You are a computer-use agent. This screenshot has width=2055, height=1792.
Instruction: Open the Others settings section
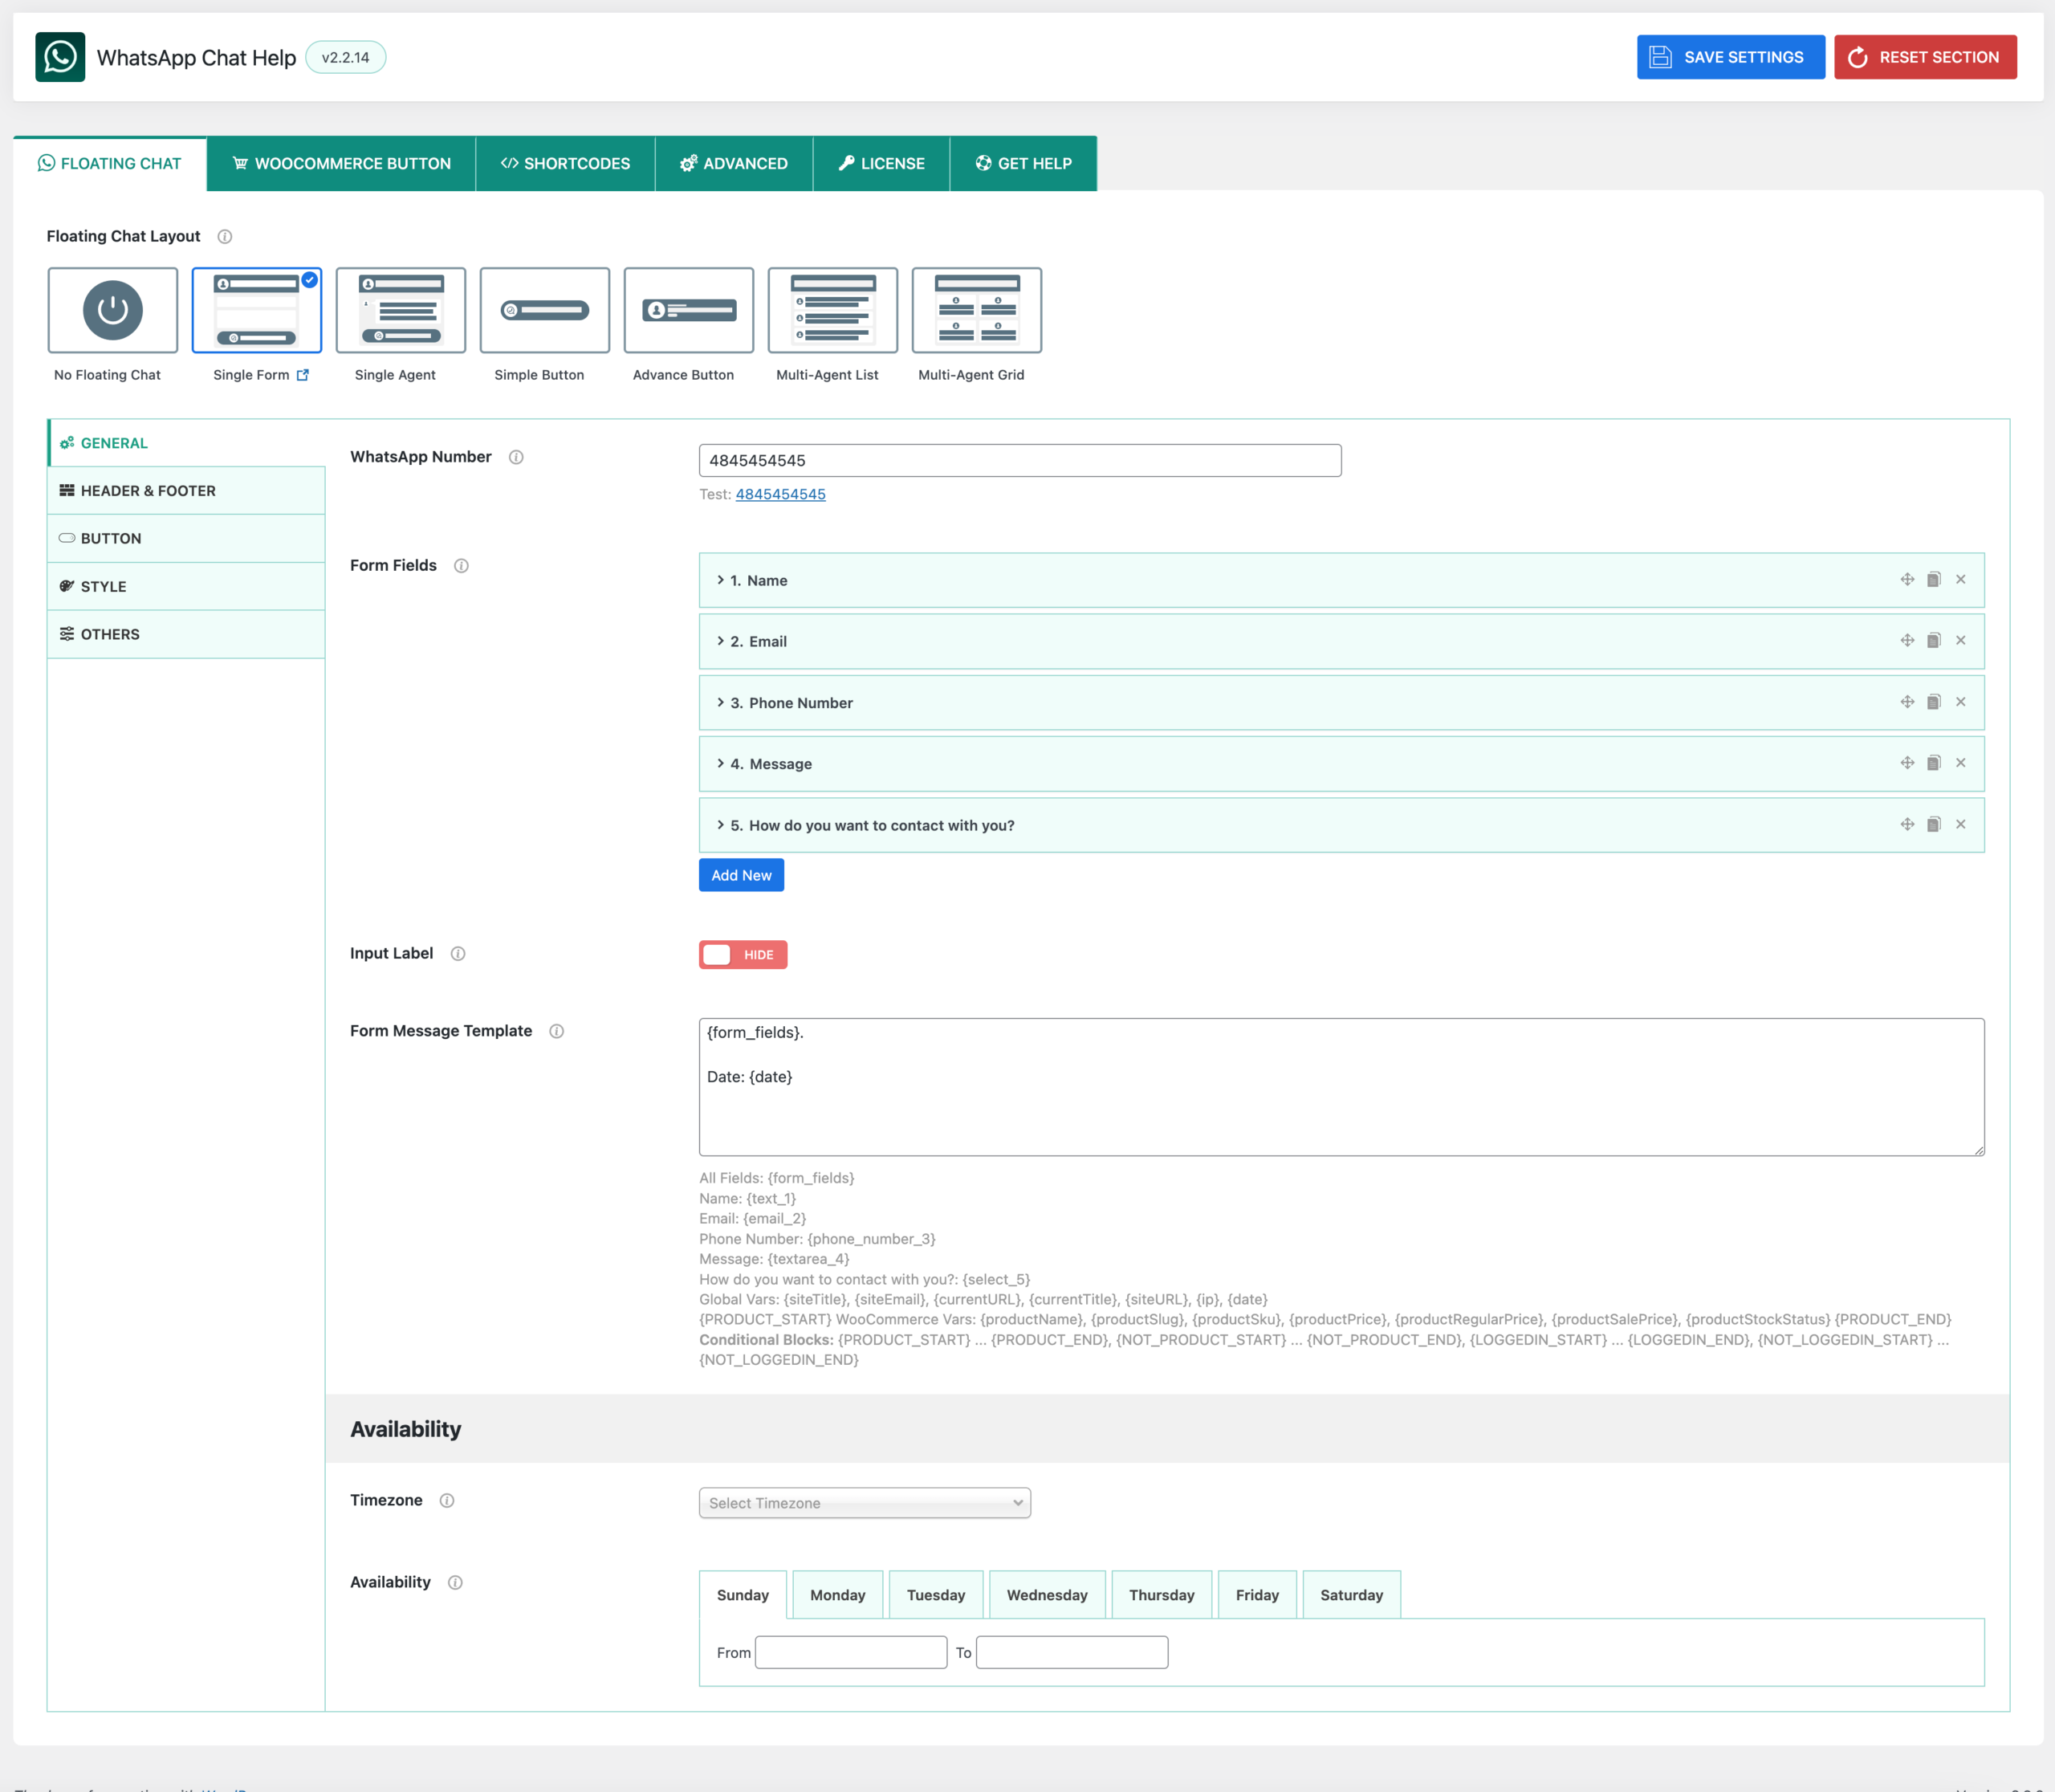tap(187, 635)
